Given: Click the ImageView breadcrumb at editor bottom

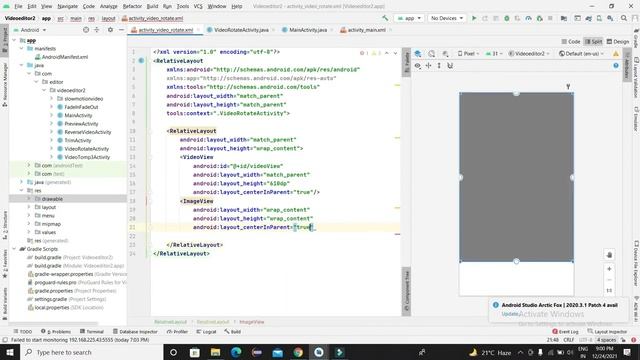Looking at the screenshot, I should coord(251,322).
